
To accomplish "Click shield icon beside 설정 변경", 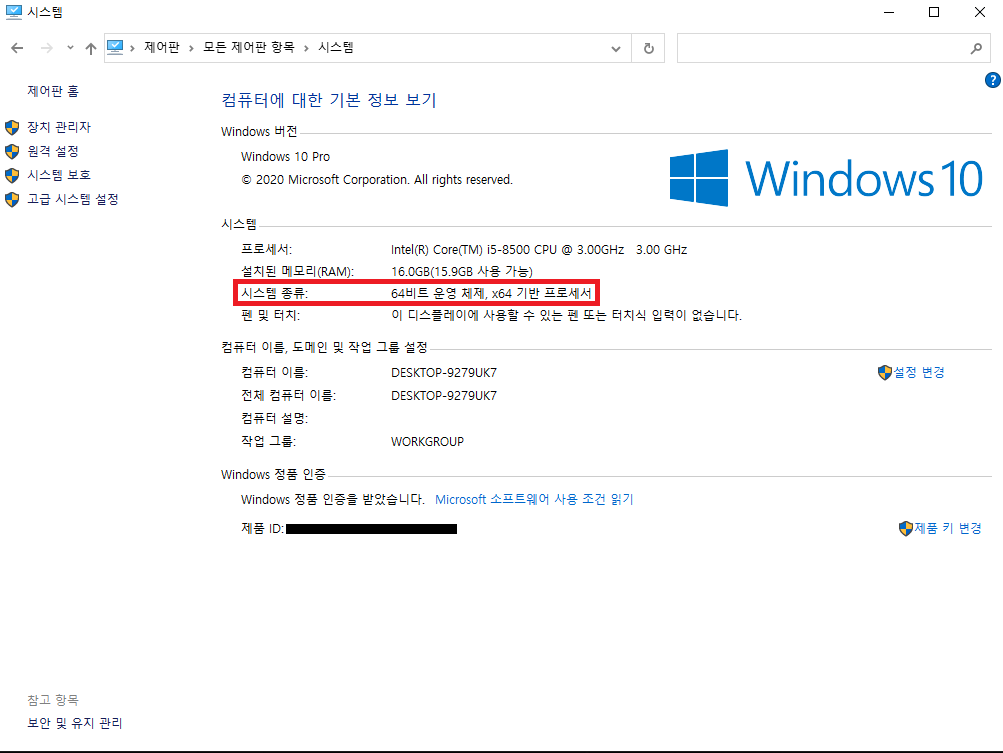I will [885, 372].
